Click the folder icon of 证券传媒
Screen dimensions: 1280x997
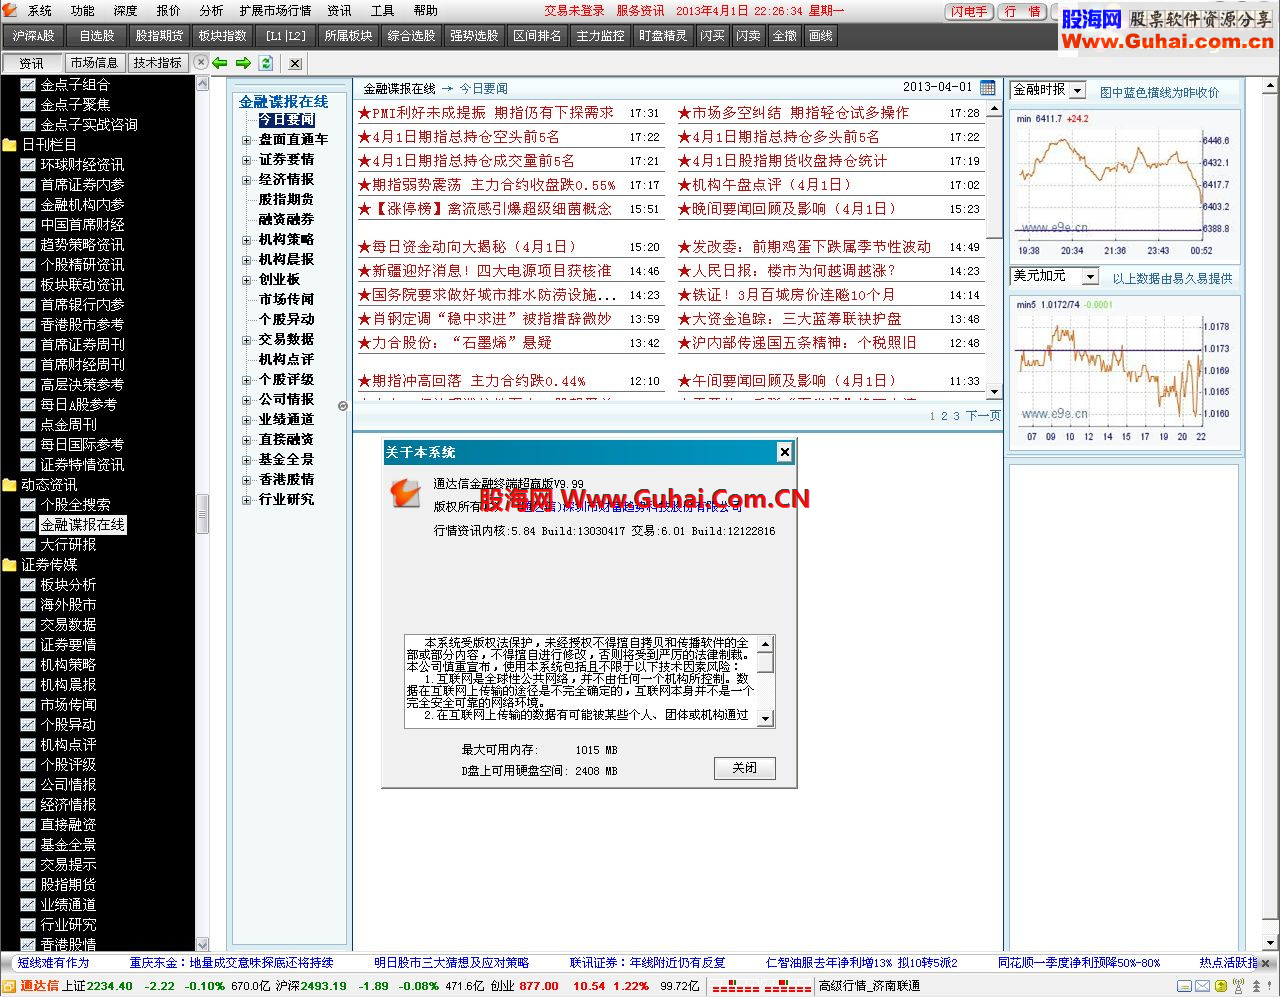pos(10,564)
